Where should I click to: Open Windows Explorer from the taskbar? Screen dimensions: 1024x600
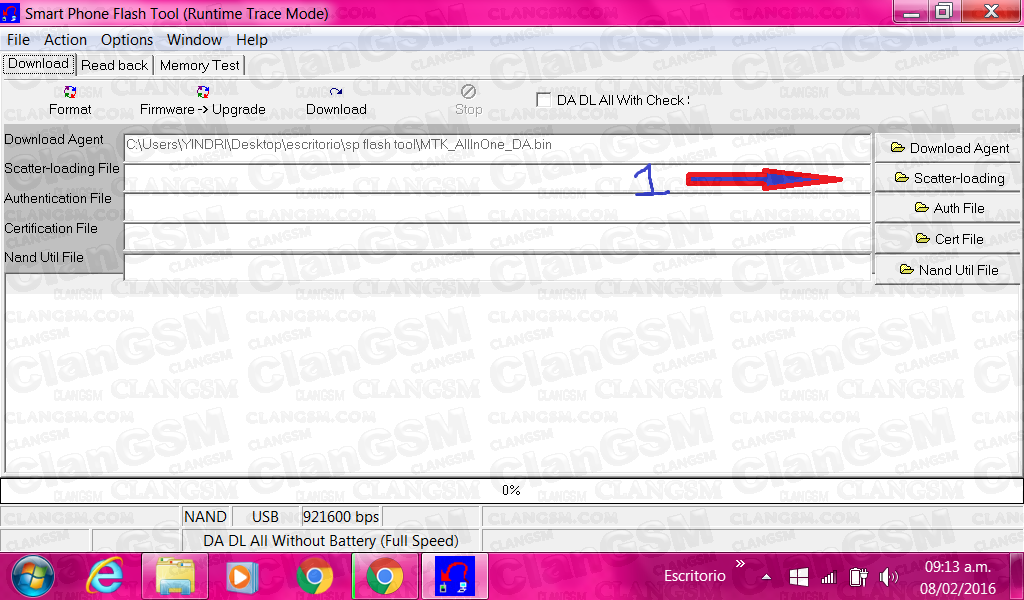[175, 577]
